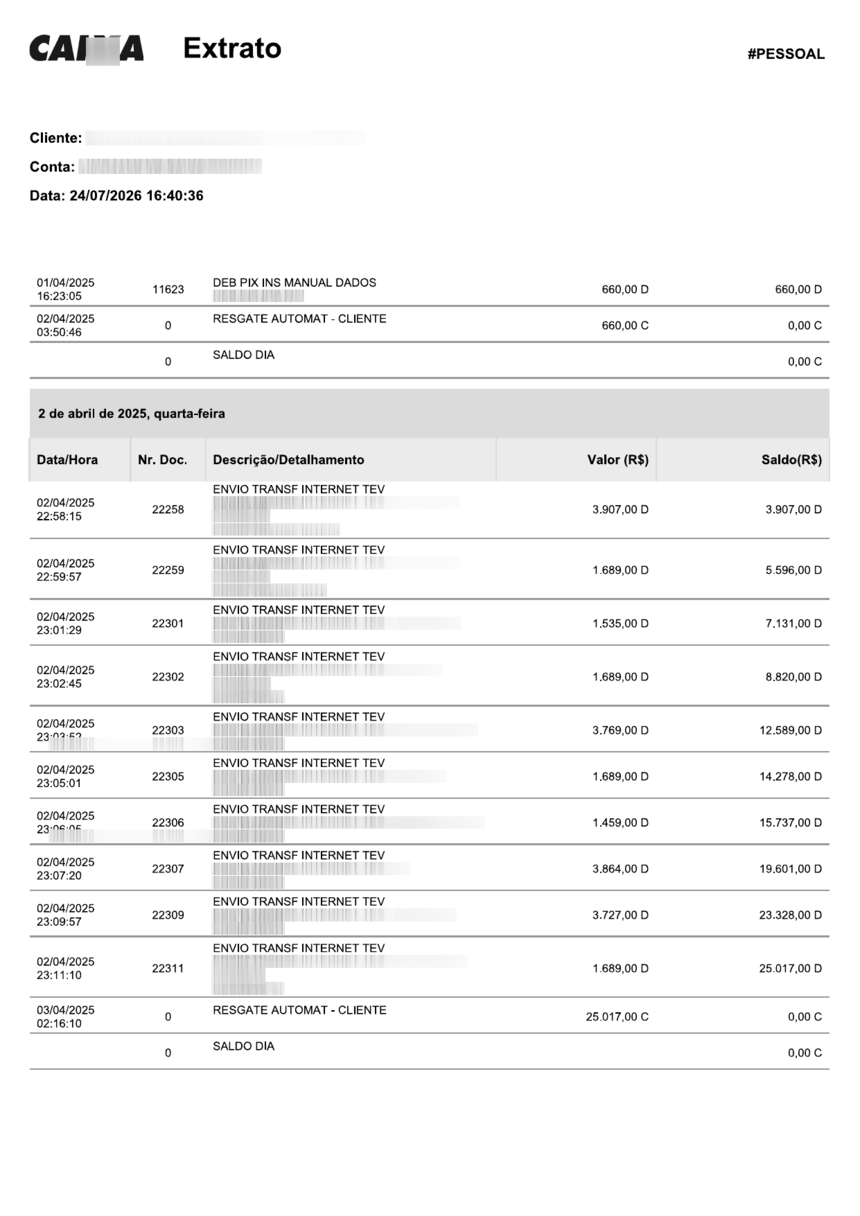Click the #PESSOAL hashtag label
860x1216 pixels.
786,54
